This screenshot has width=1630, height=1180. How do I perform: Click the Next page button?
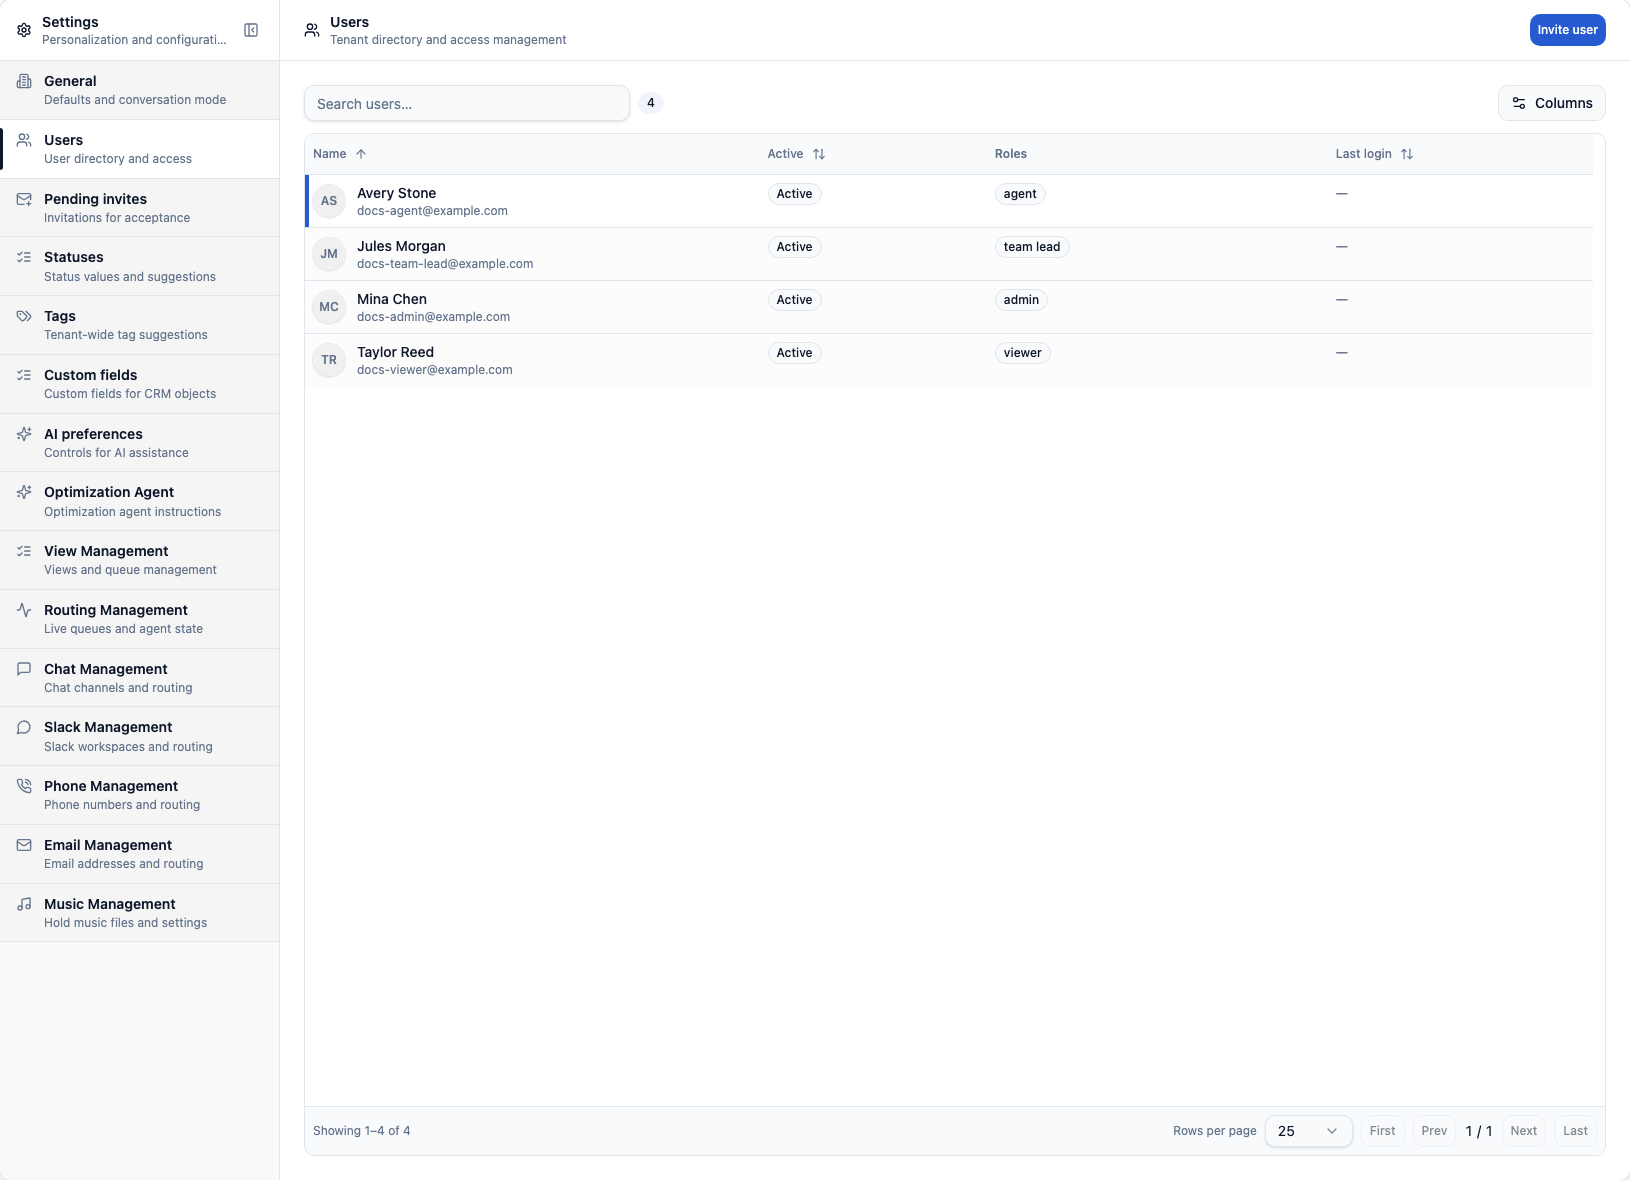[1523, 1131]
